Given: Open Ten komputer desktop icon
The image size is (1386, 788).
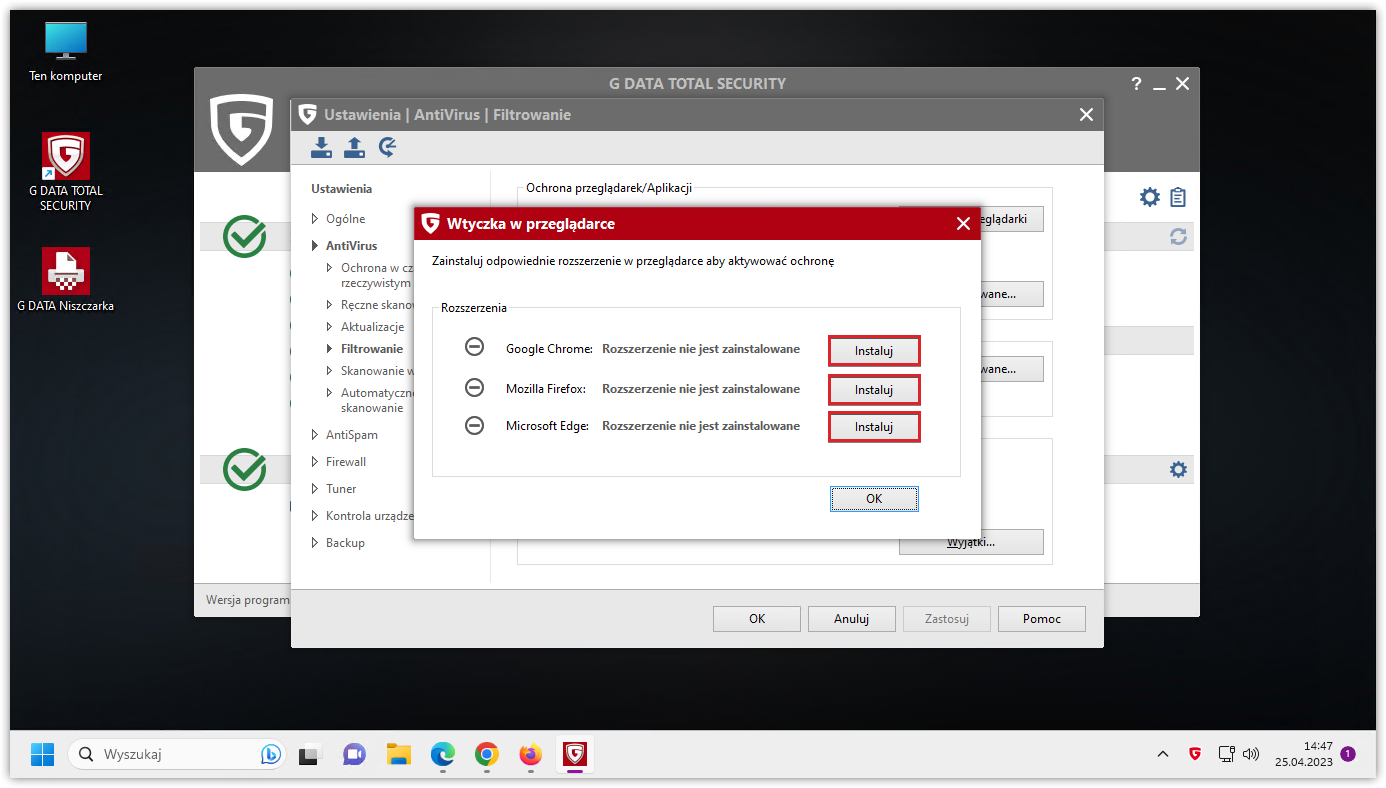Looking at the screenshot, I should coord(66,52).
